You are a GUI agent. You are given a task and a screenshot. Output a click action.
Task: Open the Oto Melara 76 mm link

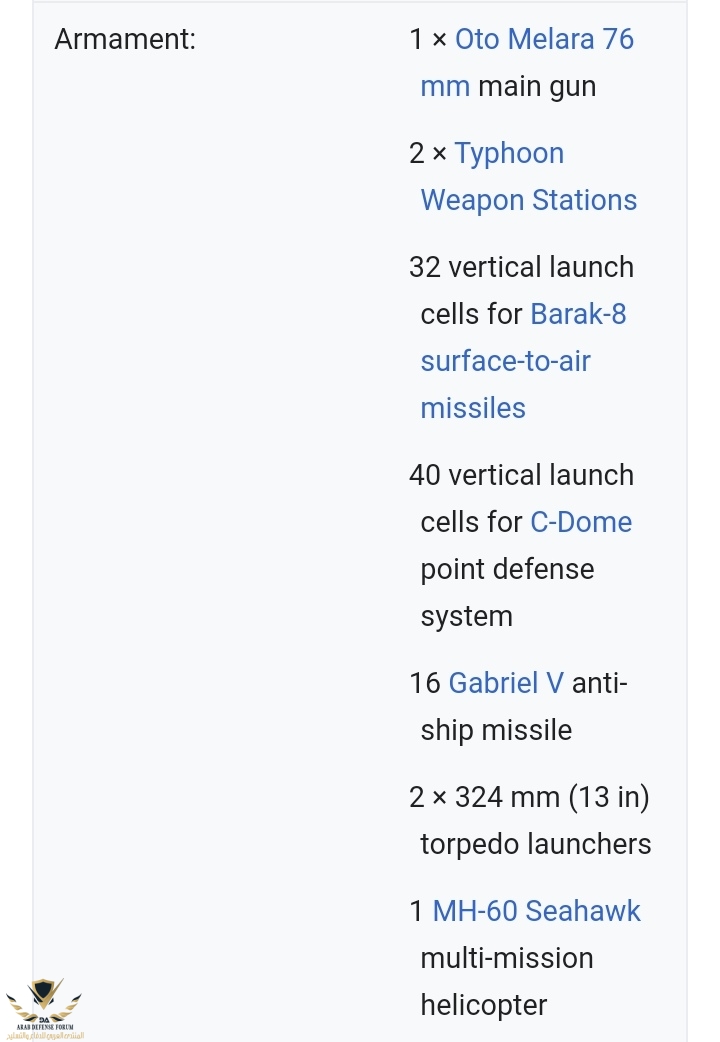point(544,40)
